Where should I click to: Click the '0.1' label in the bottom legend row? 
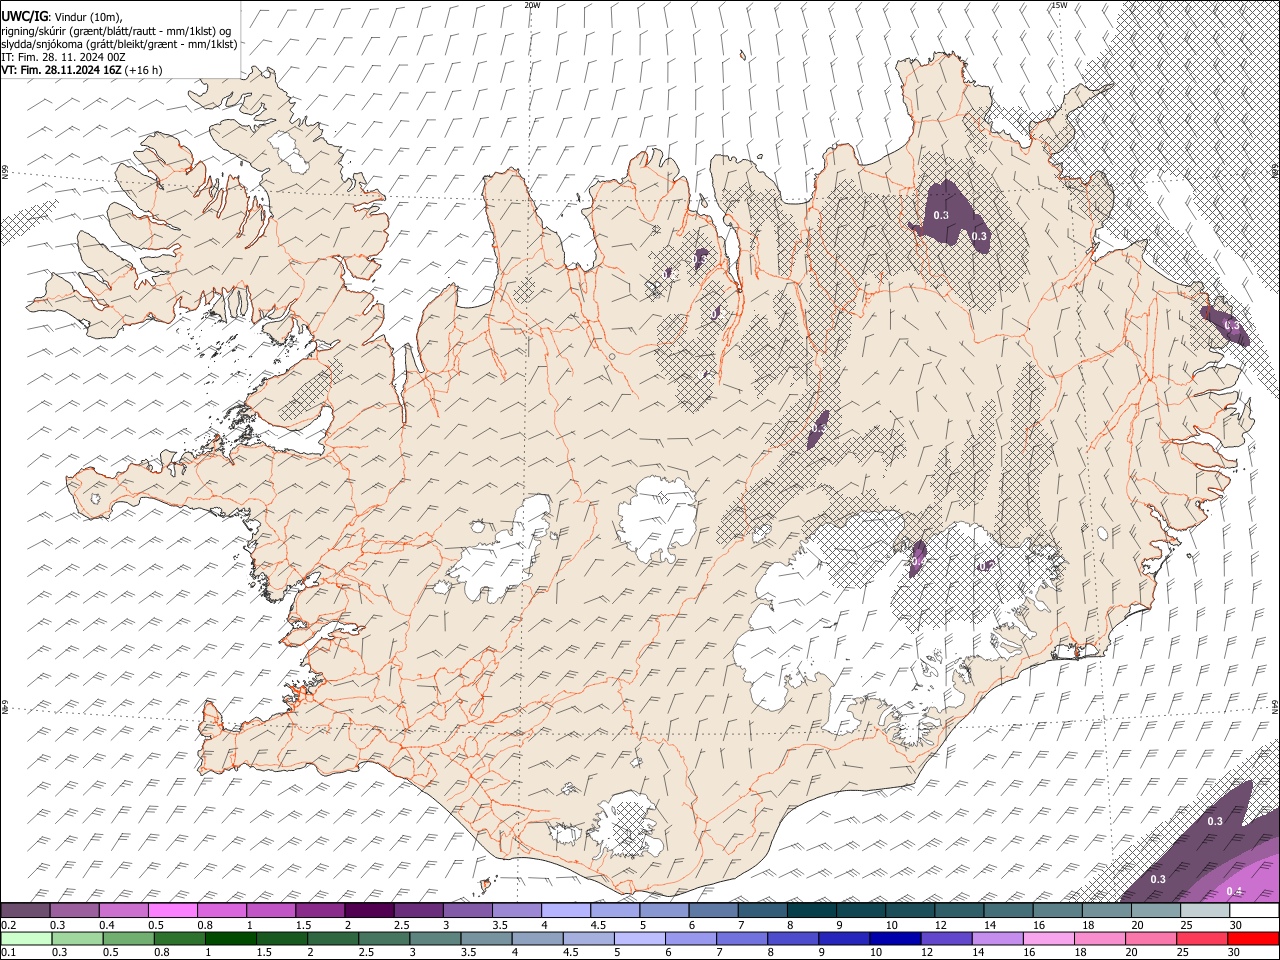pos(8,953)
